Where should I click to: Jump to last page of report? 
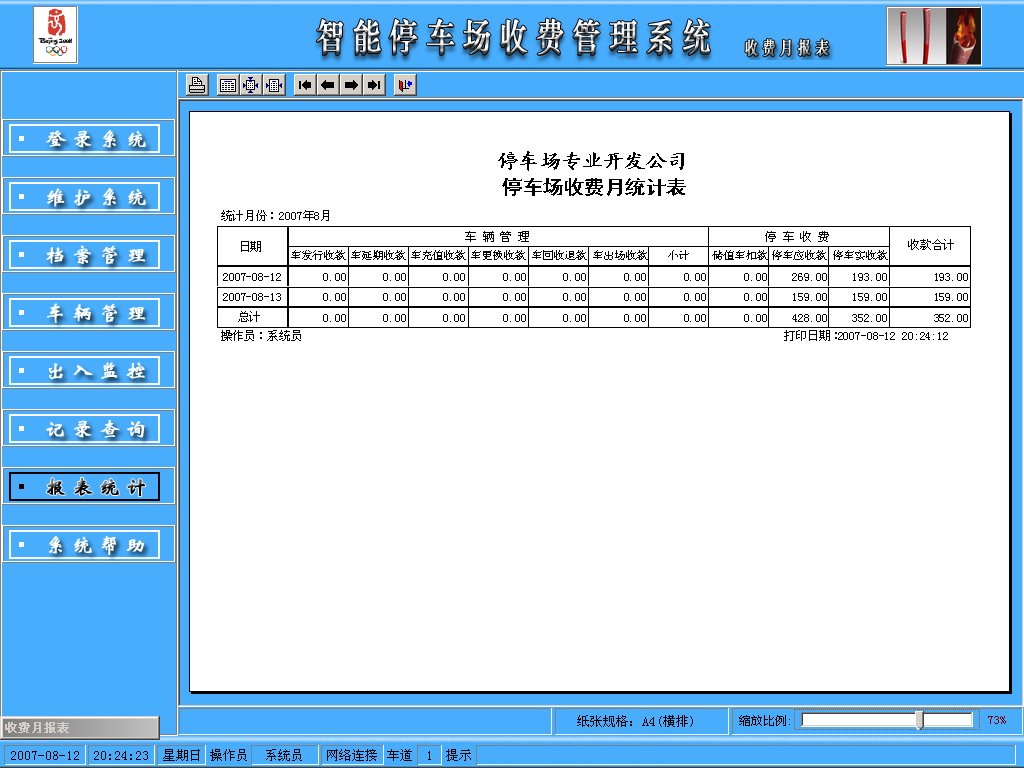tap(374, 85)
